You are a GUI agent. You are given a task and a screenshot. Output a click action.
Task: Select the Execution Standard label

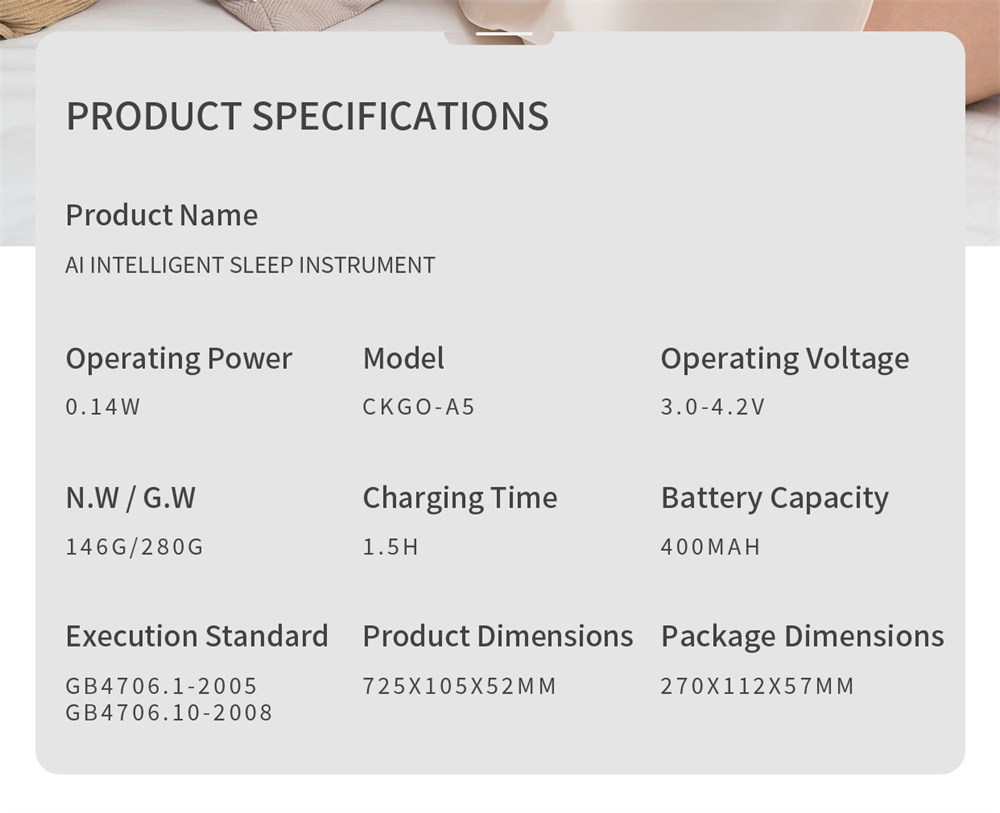click(x=197, y=636)
